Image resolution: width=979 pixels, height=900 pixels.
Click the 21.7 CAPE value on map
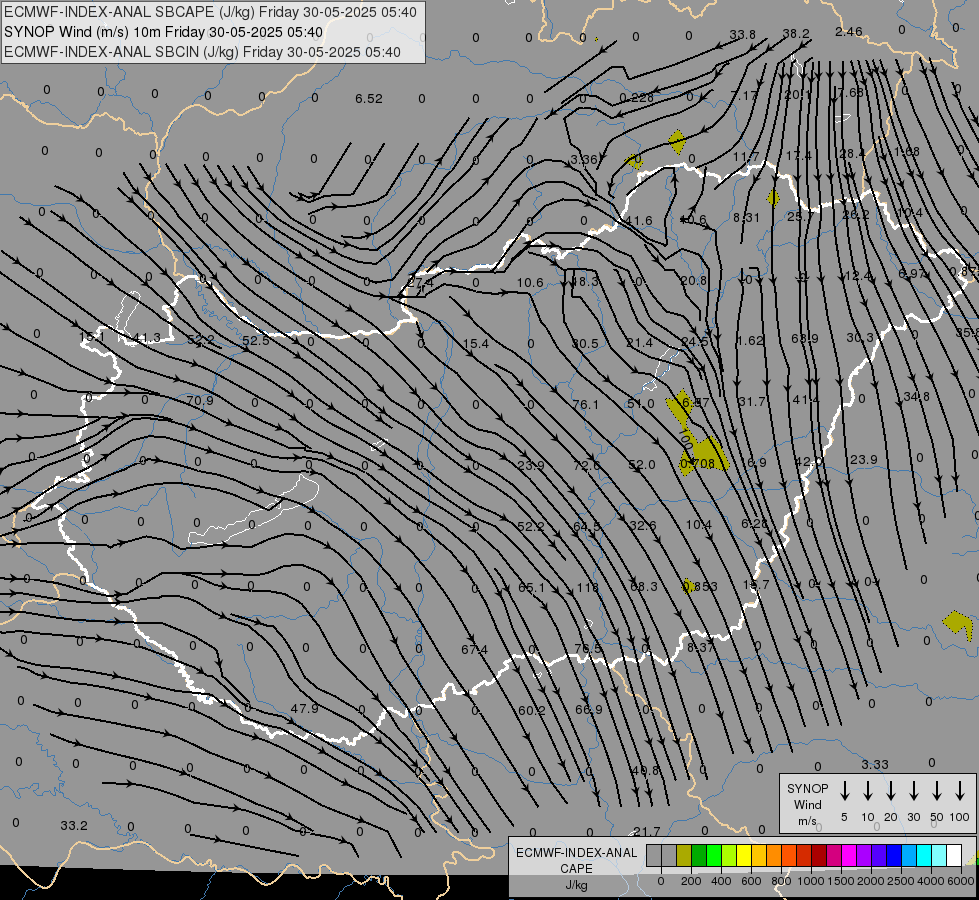click(646, 831)
